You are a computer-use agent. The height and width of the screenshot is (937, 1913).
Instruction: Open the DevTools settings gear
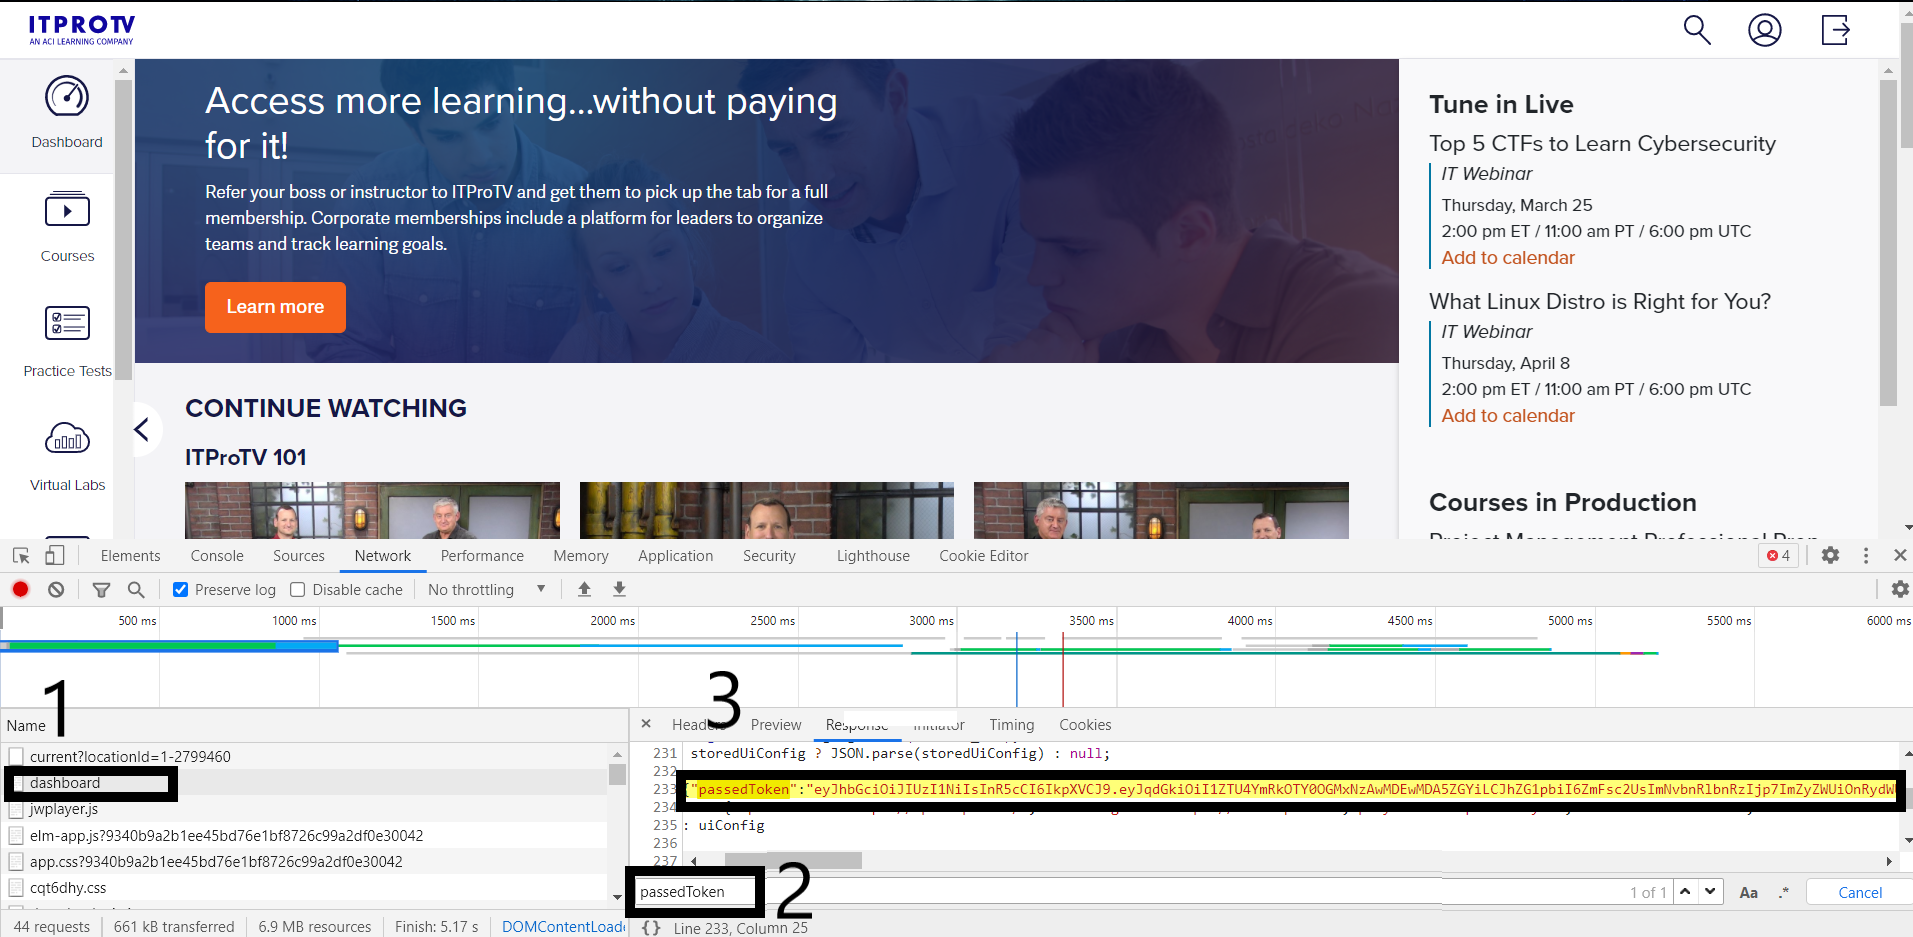(1830, 555)
